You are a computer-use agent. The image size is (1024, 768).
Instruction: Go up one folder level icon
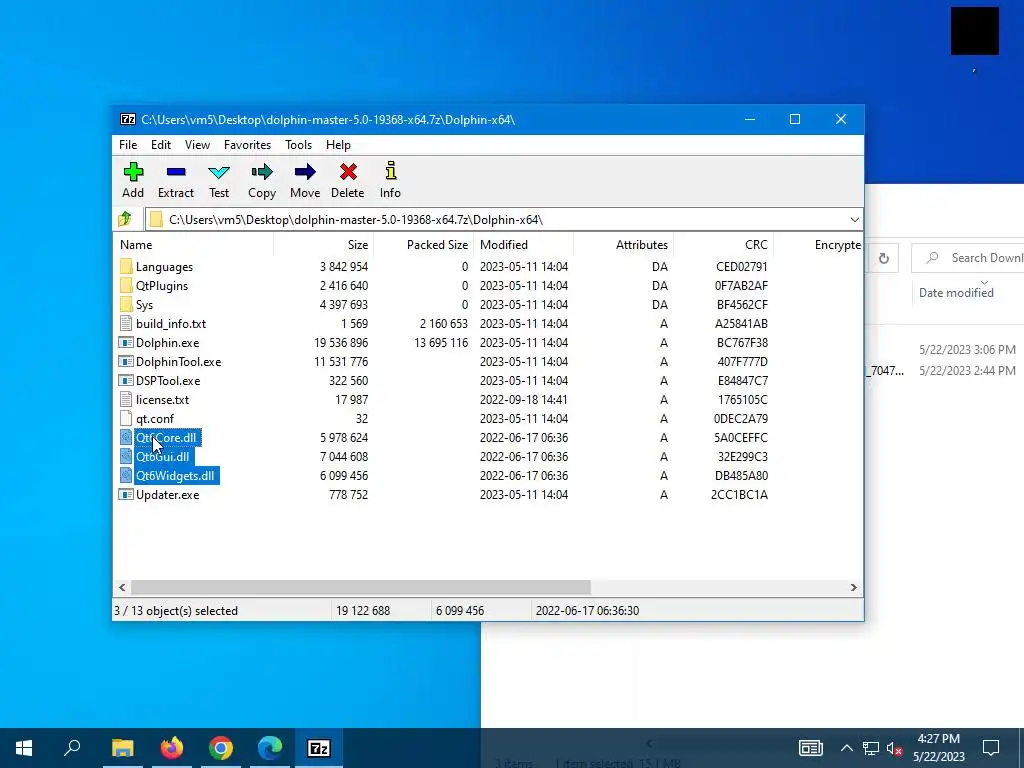(x=125, y=219)
